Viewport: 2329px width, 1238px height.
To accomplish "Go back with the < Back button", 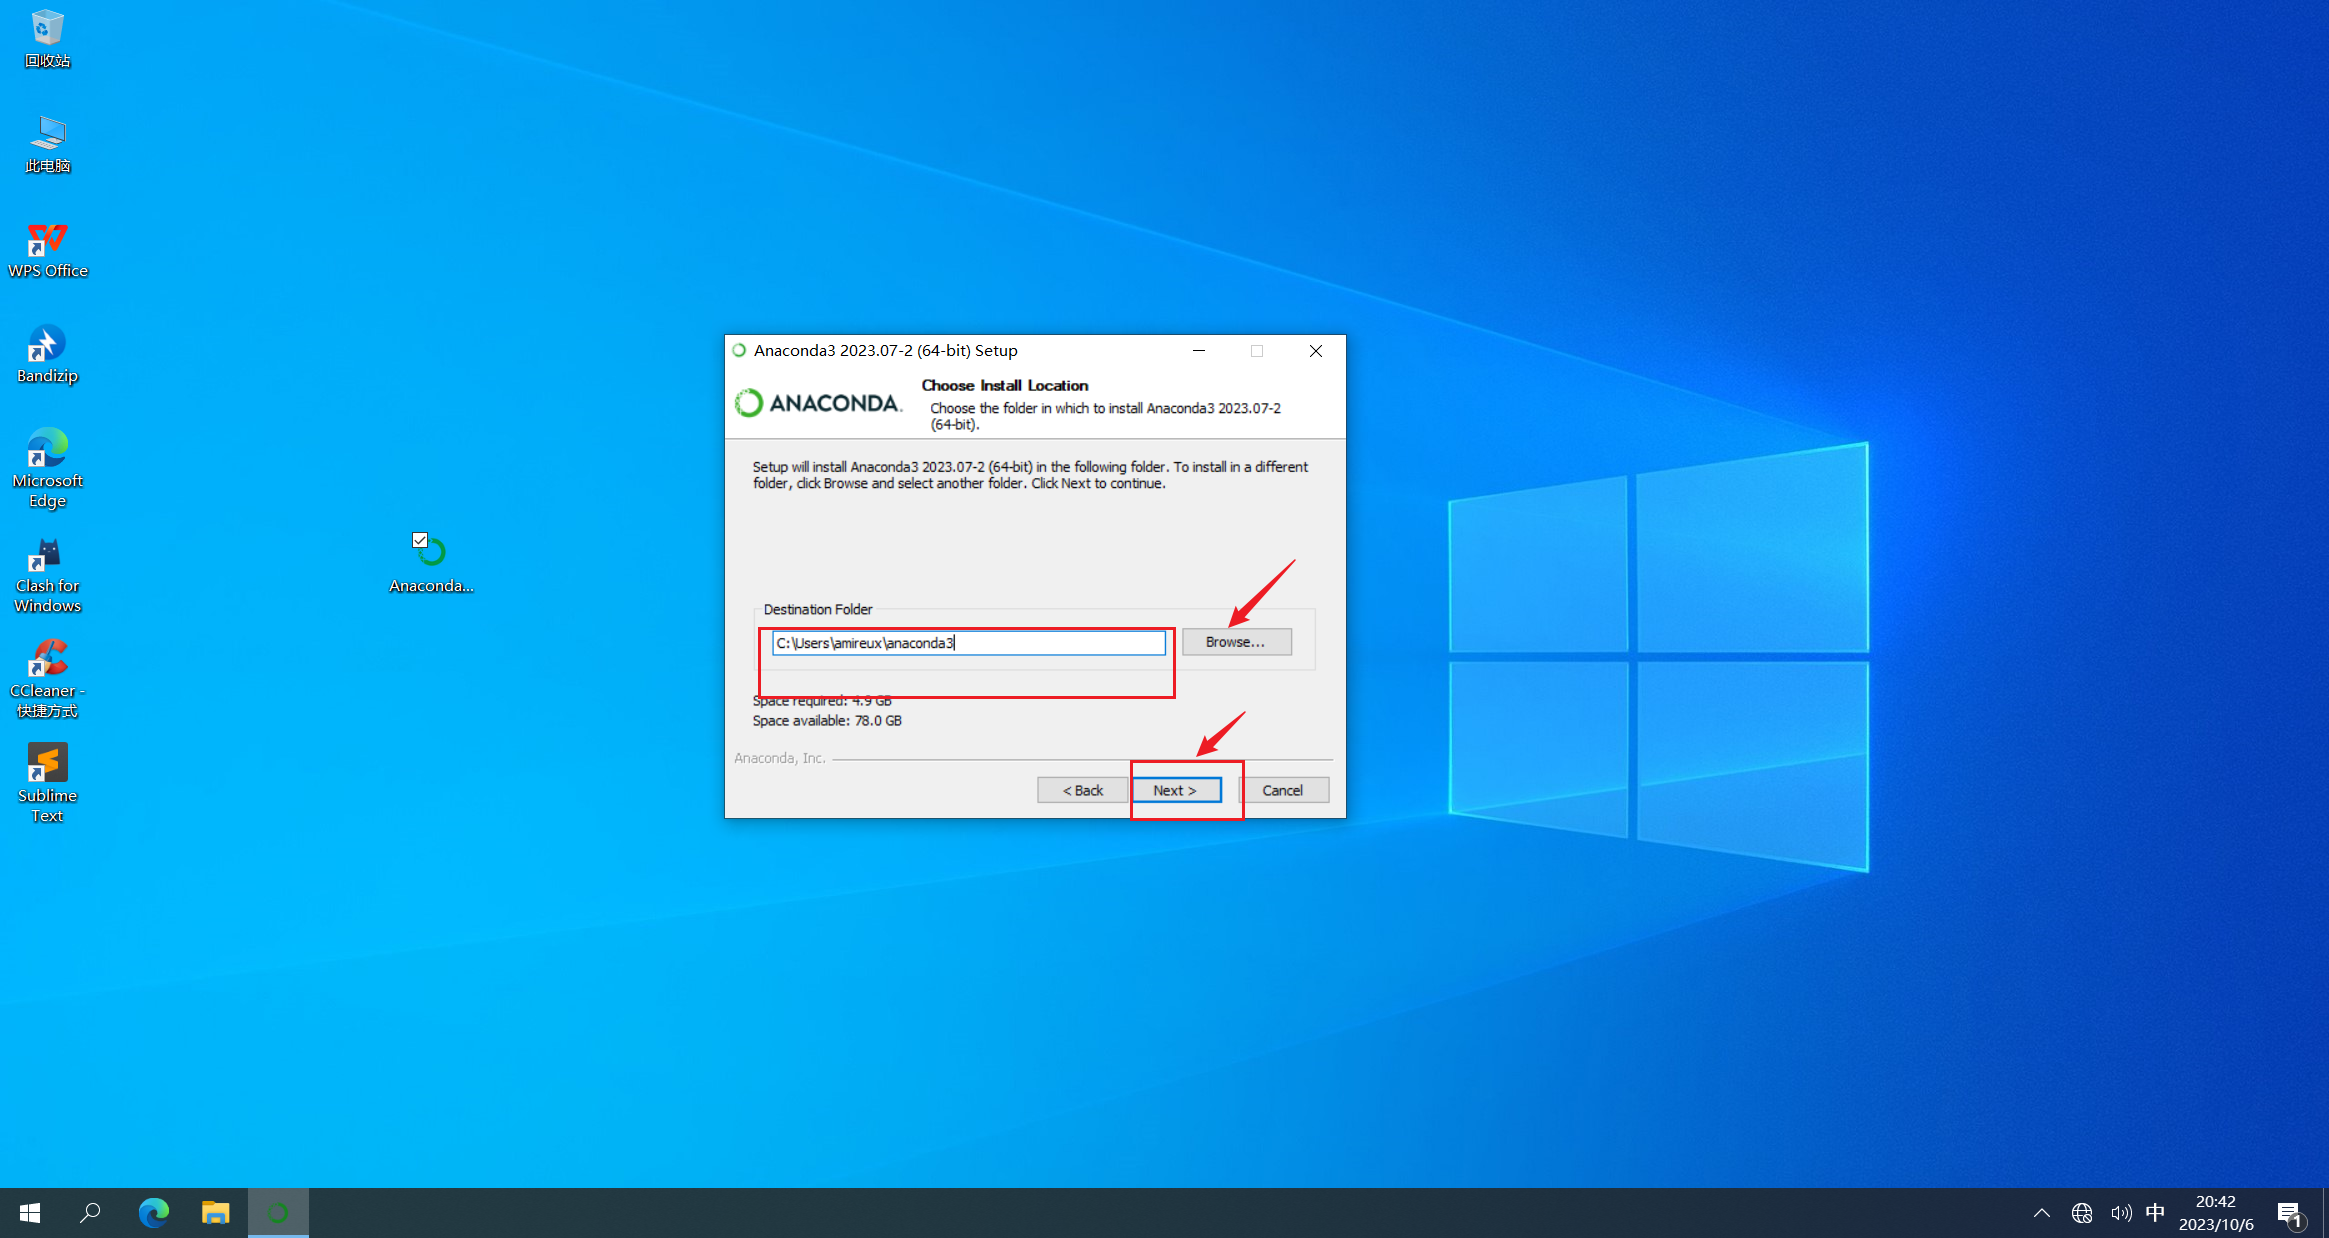I will pos(1082,790).
